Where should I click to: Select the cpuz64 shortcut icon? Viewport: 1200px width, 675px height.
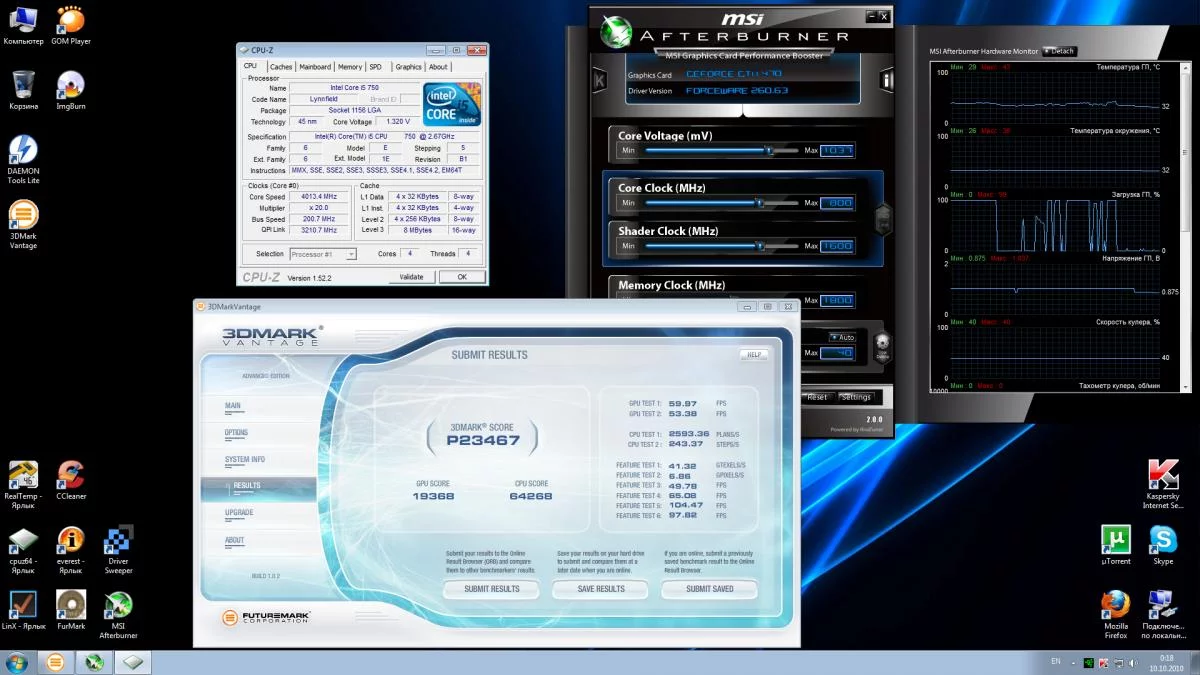click(23, 551)
